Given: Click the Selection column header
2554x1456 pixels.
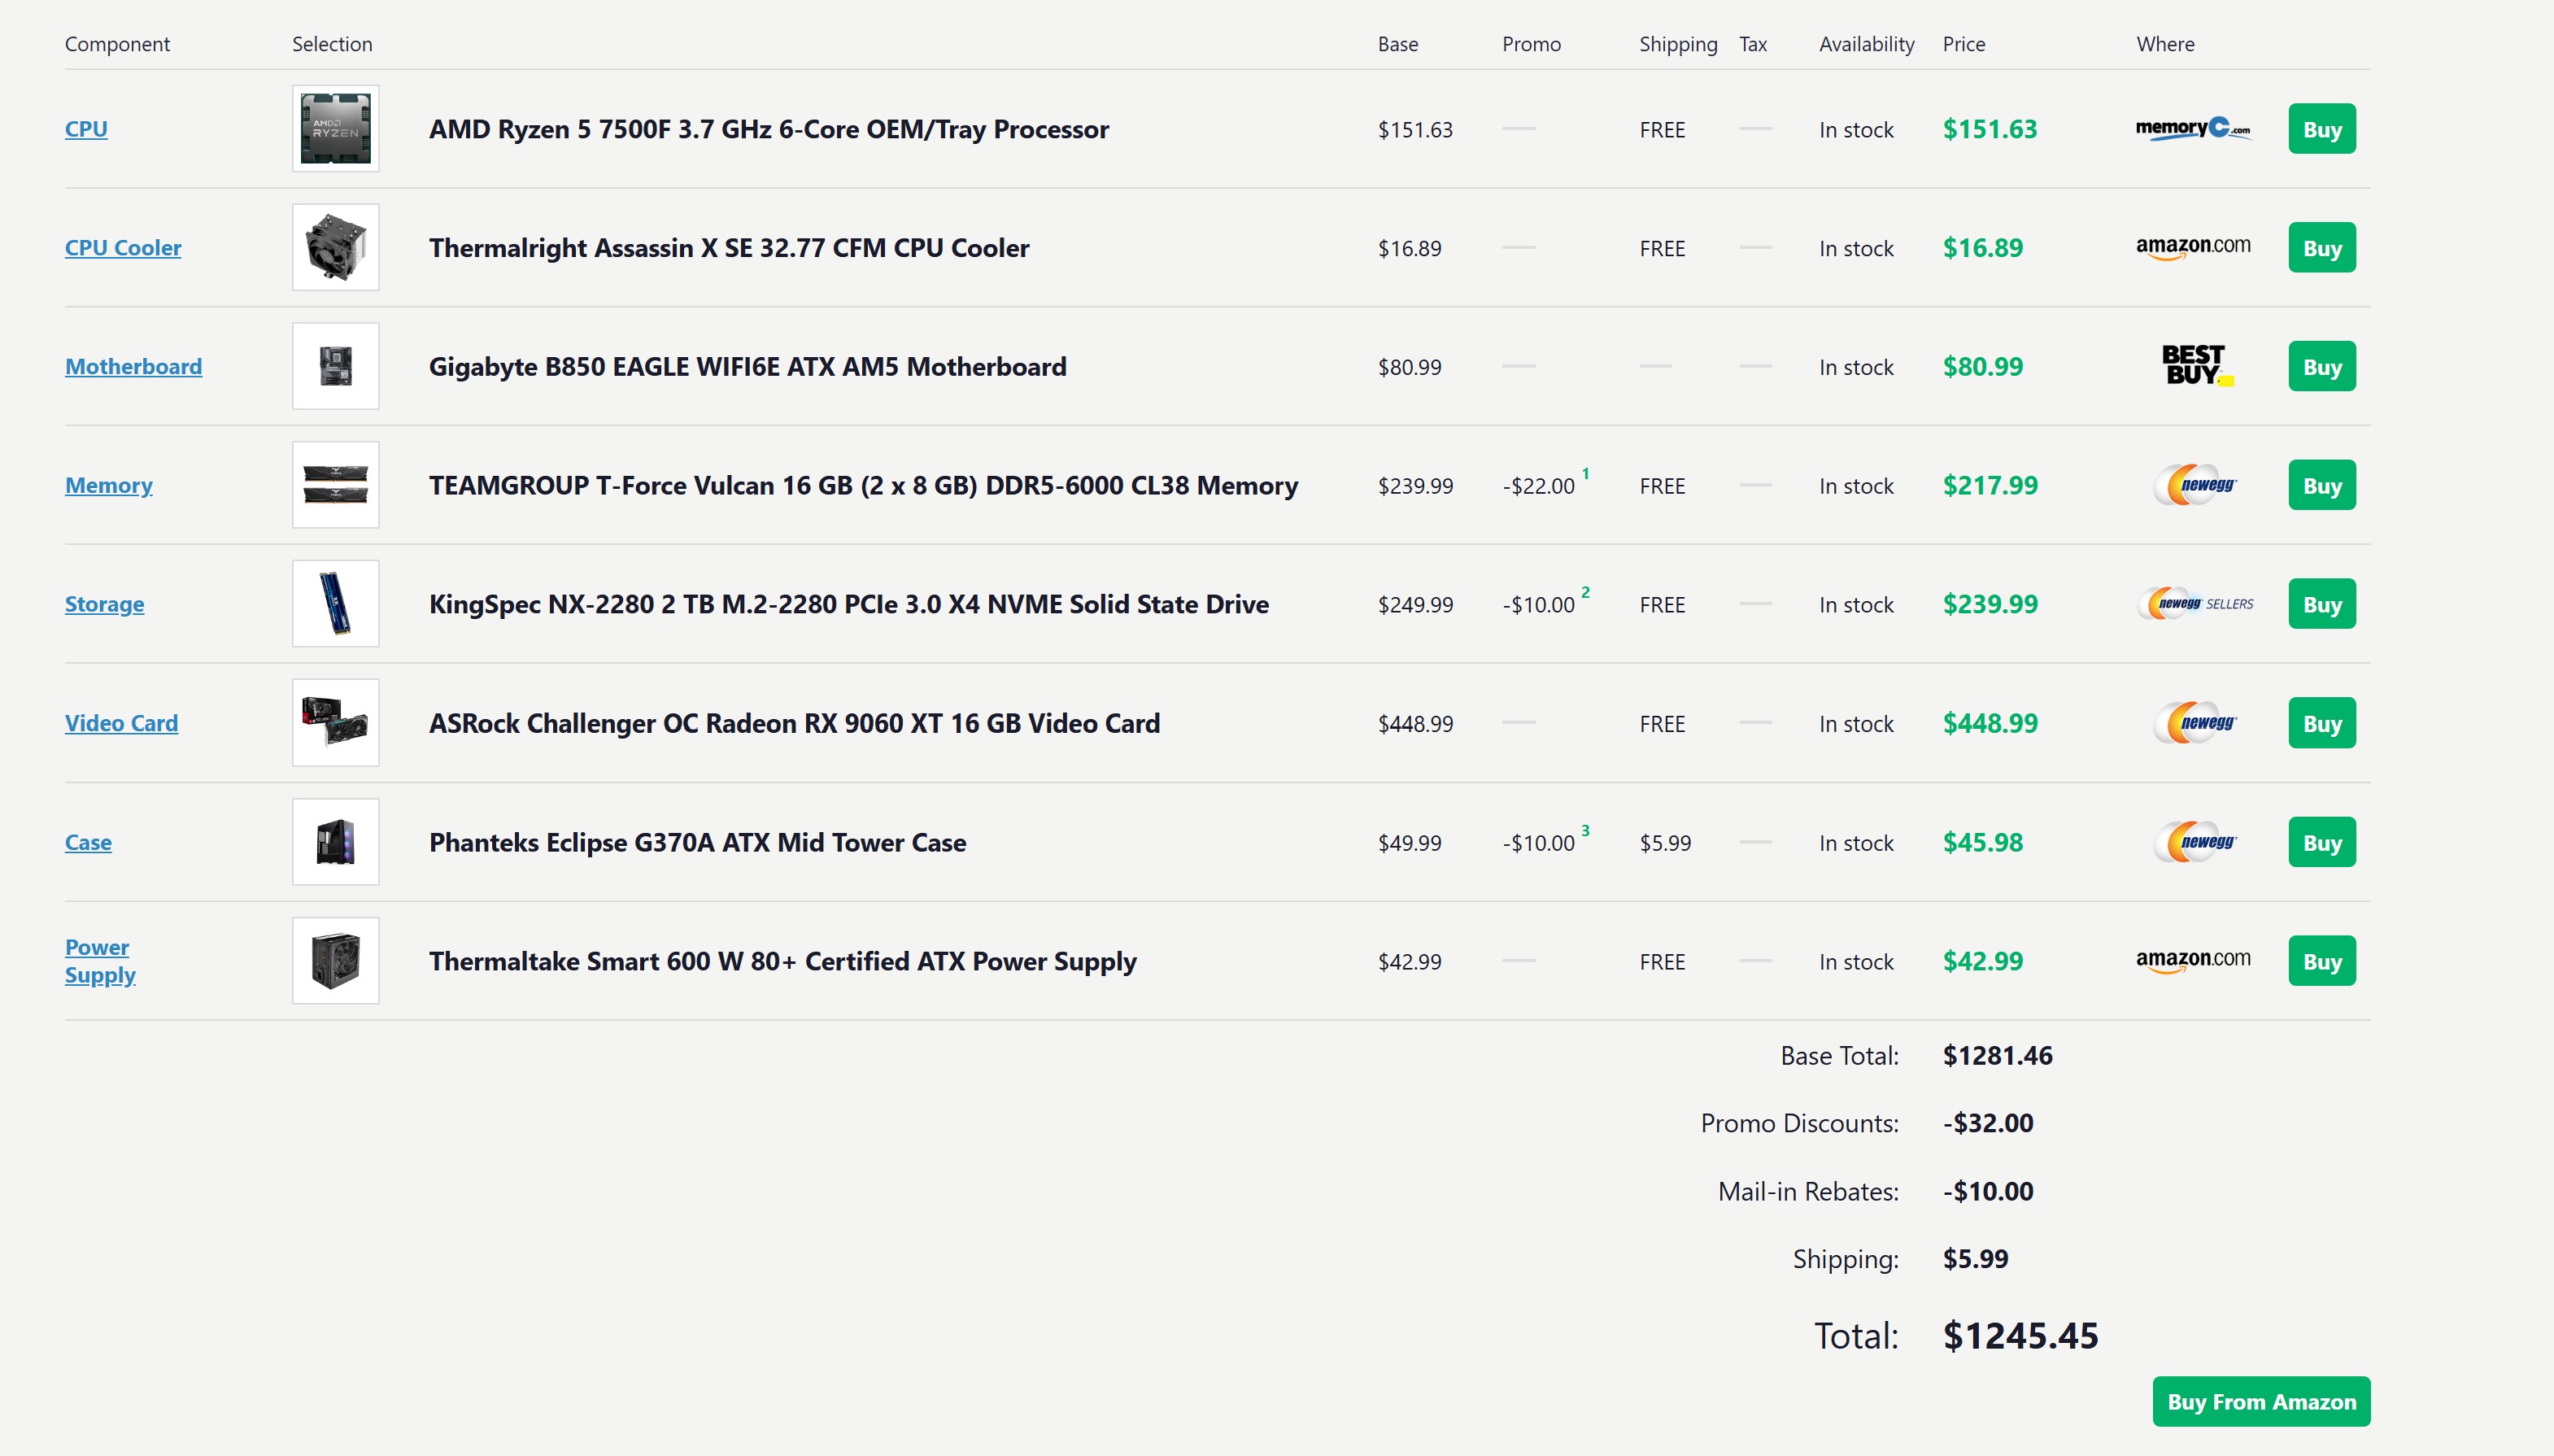Looking at the screenshot, I should click(x=332, y=44).
